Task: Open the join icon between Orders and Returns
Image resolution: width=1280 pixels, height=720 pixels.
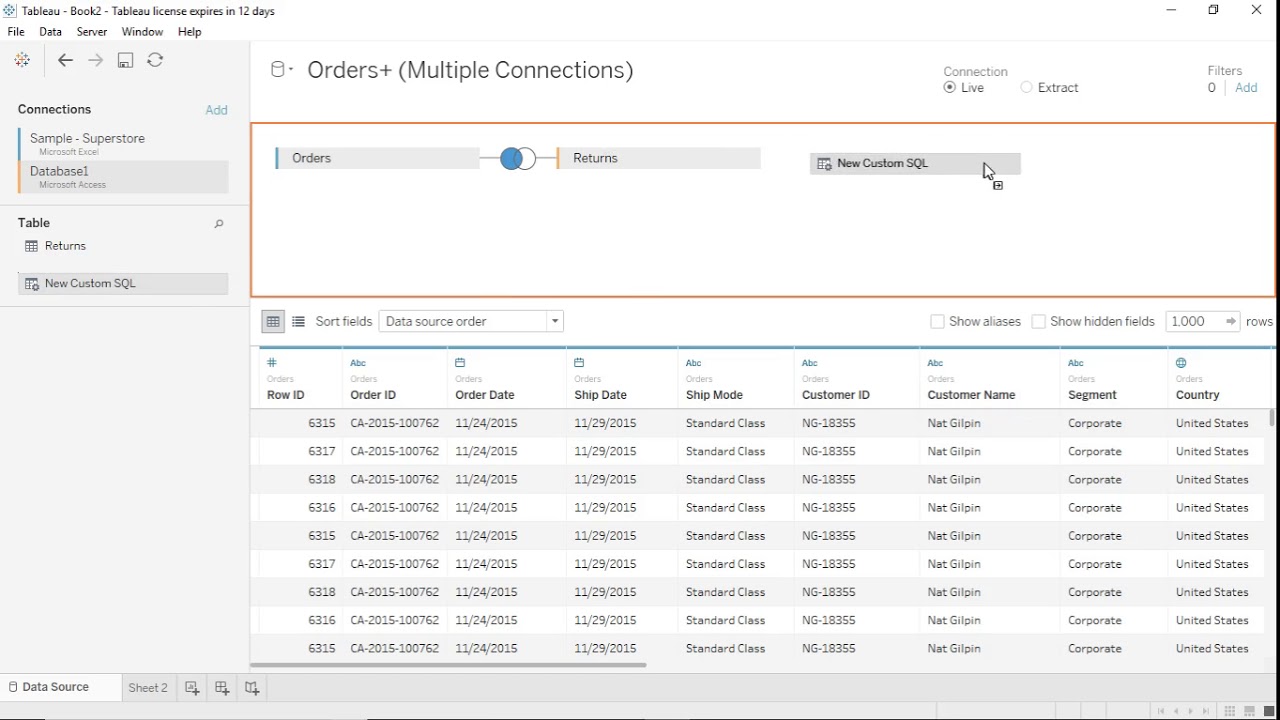Action: coord(518,158)
